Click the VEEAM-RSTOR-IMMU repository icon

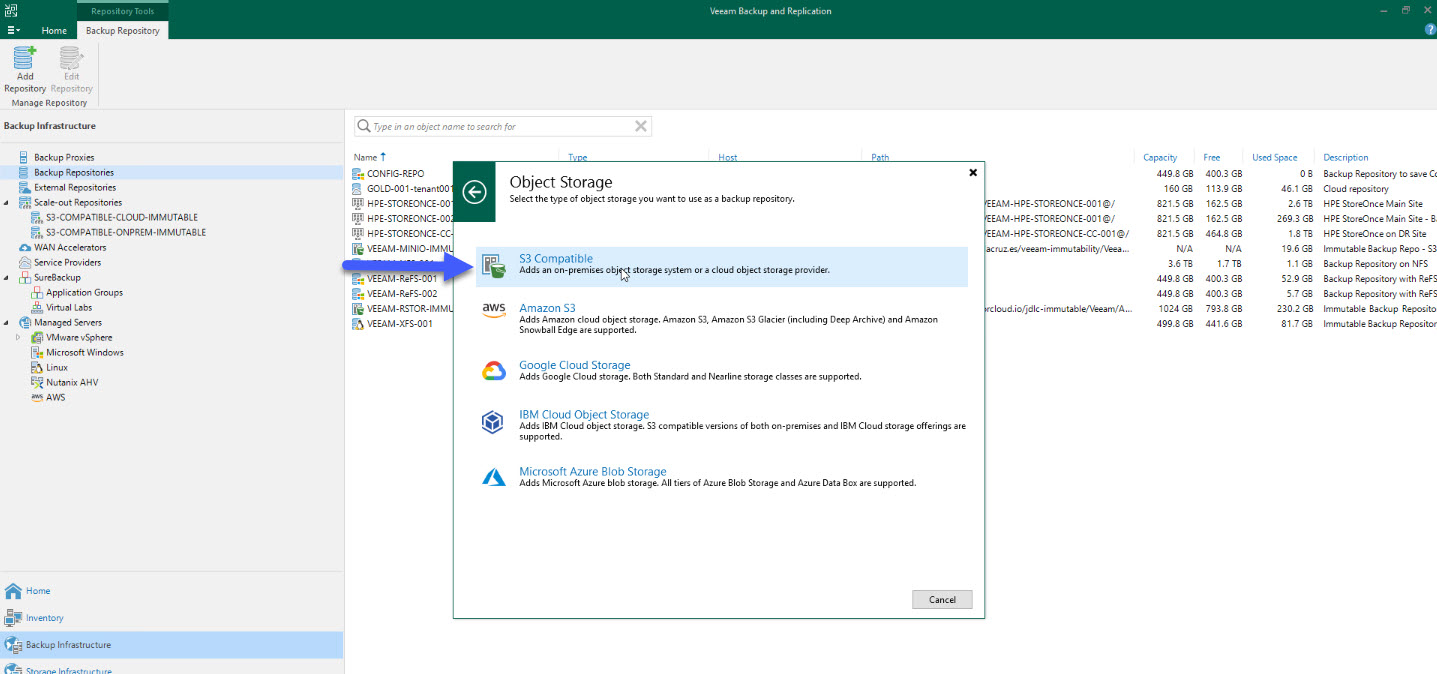[x=358, y=309]
